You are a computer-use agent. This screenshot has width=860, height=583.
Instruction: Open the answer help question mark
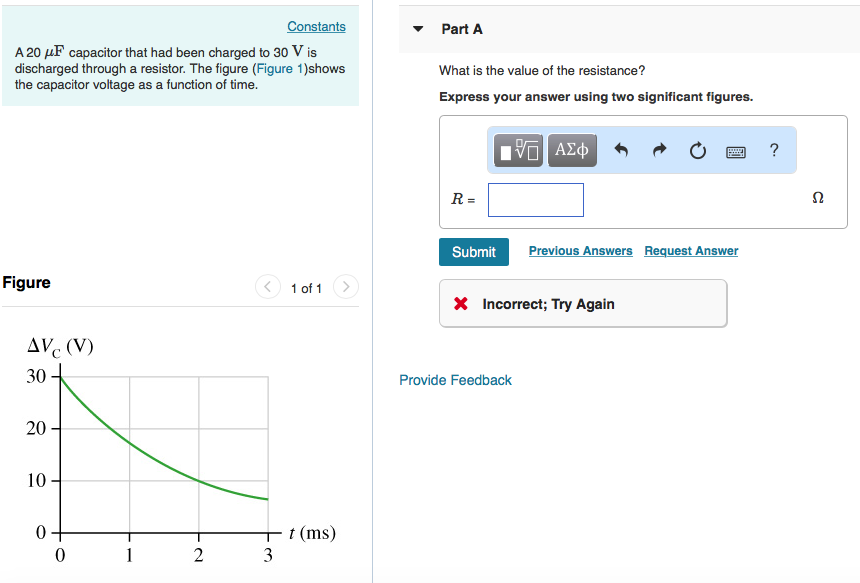coord(774,151)
